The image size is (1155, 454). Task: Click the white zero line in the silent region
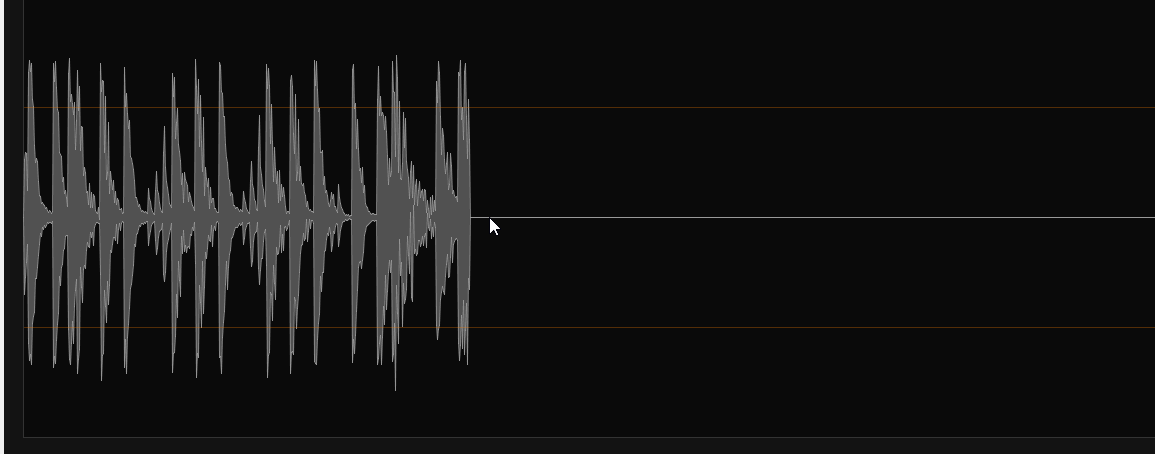812,217
